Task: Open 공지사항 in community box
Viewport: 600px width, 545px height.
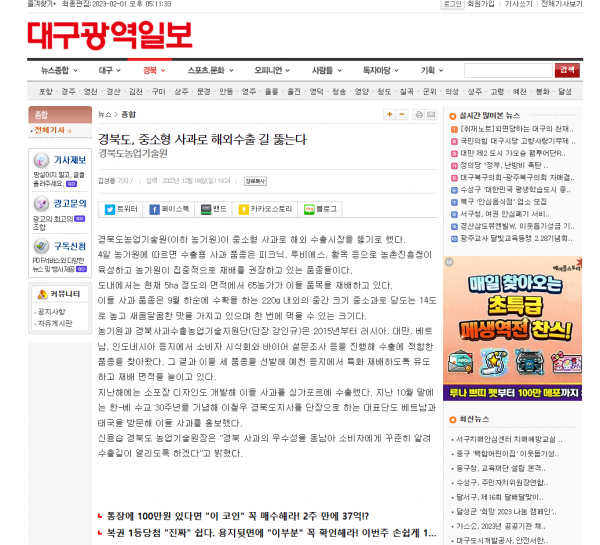Action: coord(51,312)
